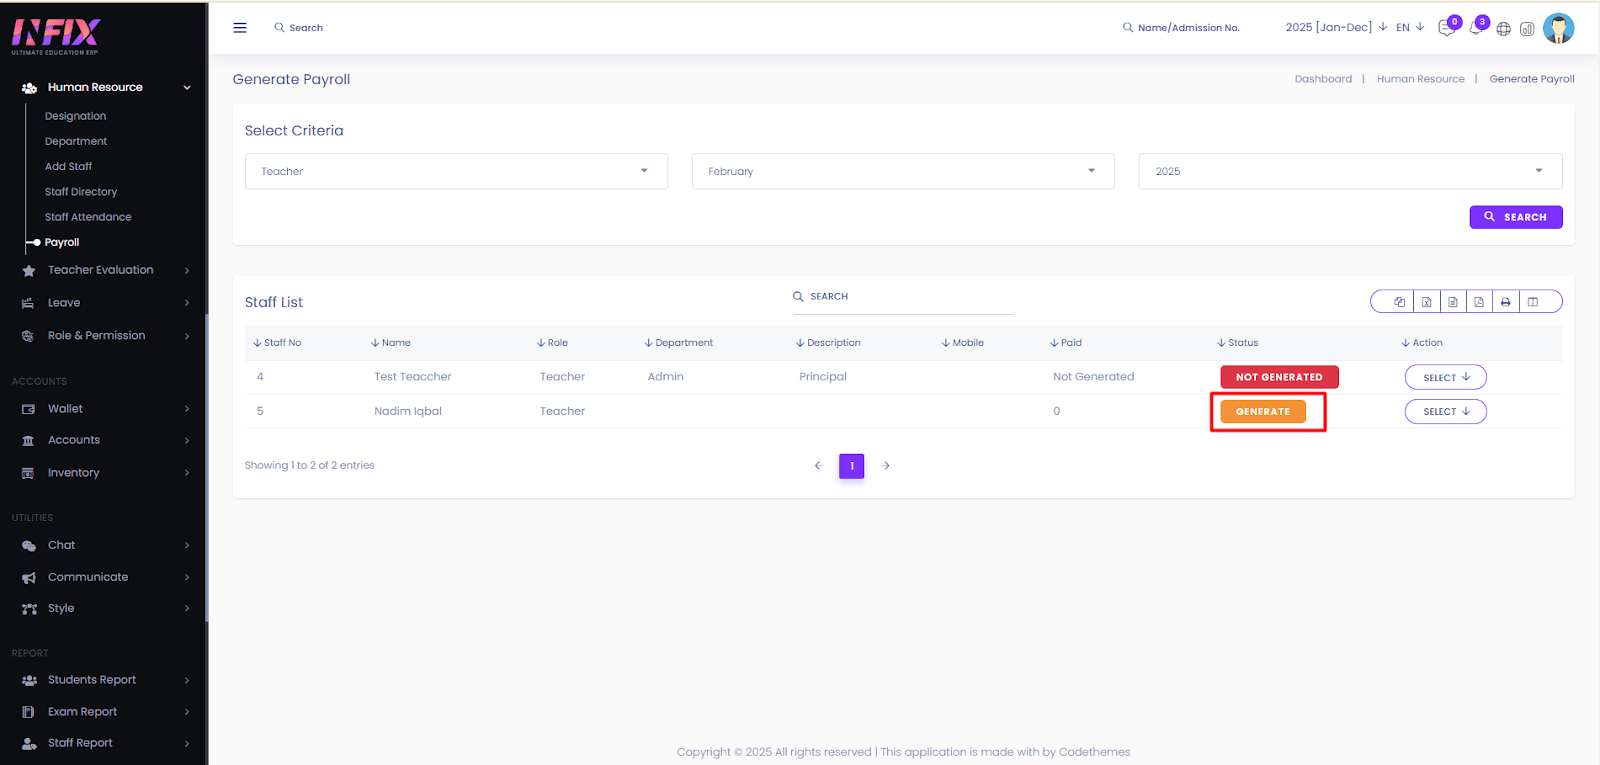Image resolution: width=1600 pixels, height=765 pixels.
Task: Open the Human Resource breadcrumb link
Action: pyautogui.click(x=1420, y=79)
